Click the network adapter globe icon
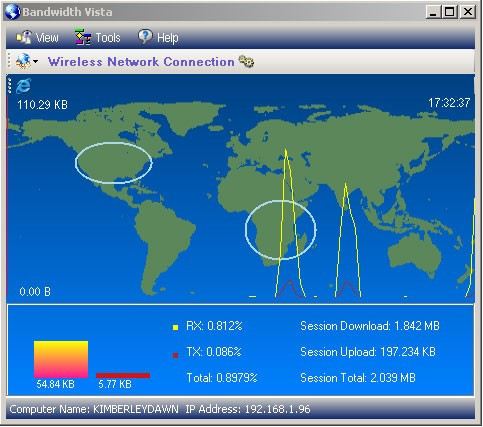The width and height of the screenshot is (483, 427). tap(23, 61)
